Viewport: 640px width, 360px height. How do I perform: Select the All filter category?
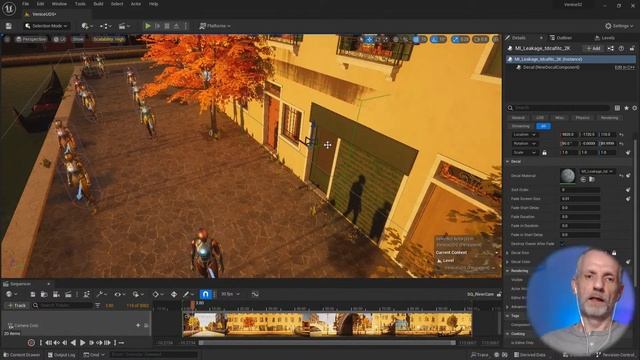pos(543,126)
